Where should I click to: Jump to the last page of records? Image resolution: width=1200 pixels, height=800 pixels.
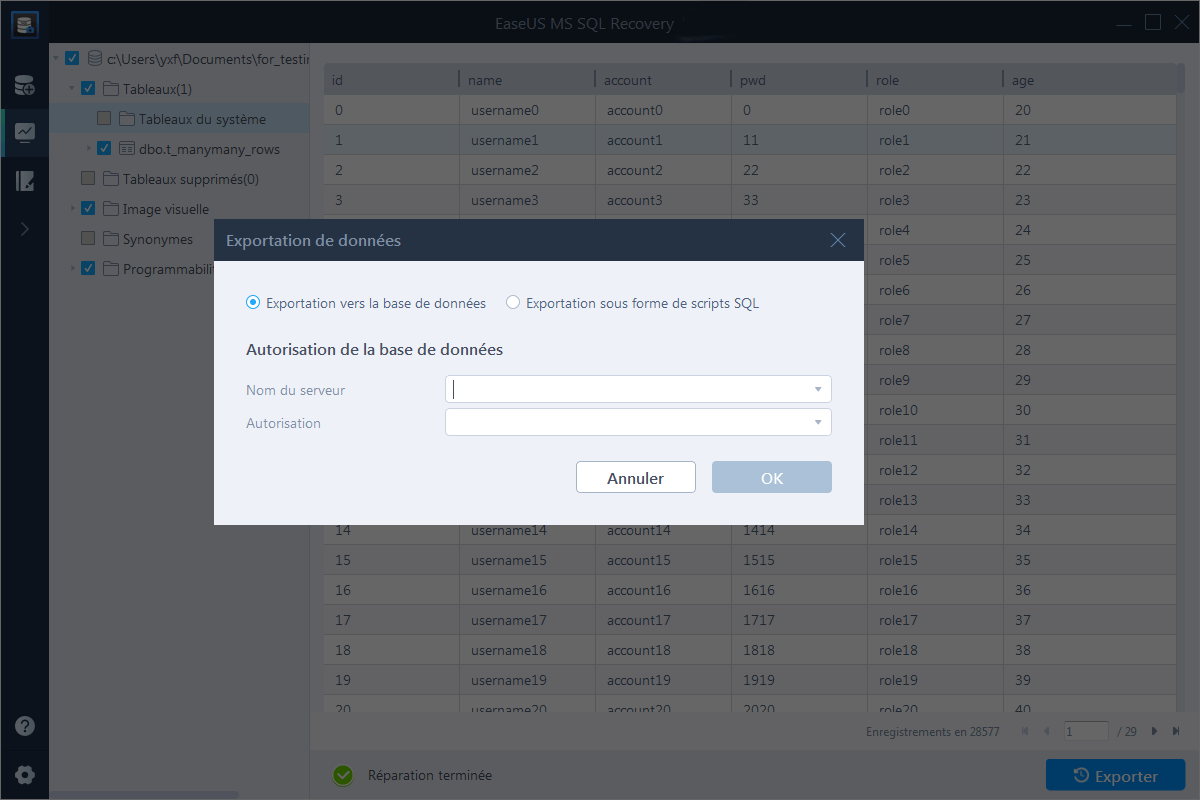[x=1175, y=732]
